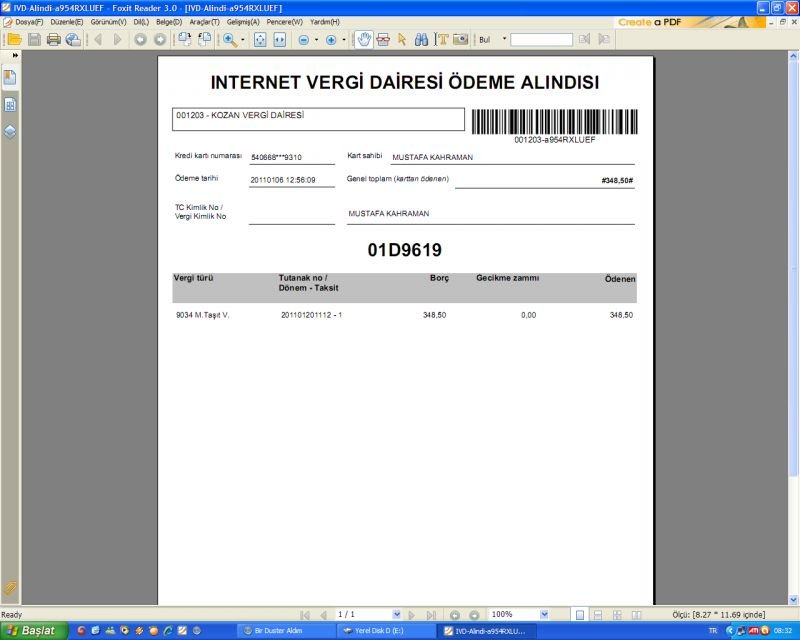Open the 100% zoom level dropdown
The width and height of the screenshot is (800, 640).
tap(544, 614)
